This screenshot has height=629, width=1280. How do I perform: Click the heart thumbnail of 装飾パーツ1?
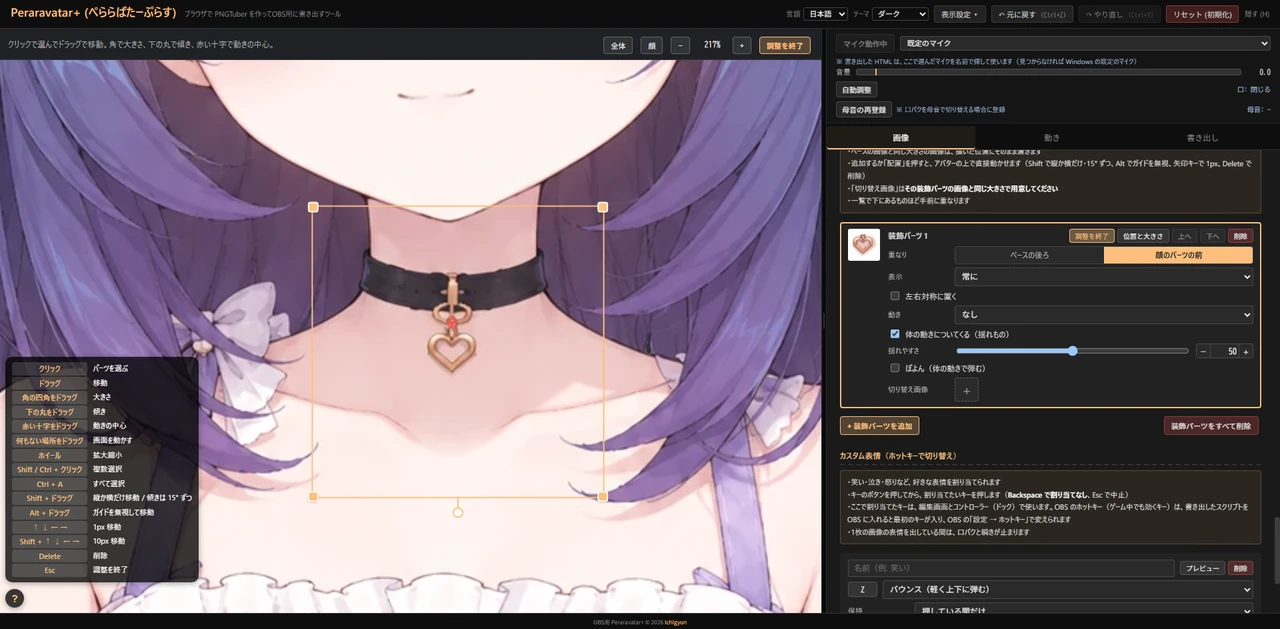[x=864, y=245]
